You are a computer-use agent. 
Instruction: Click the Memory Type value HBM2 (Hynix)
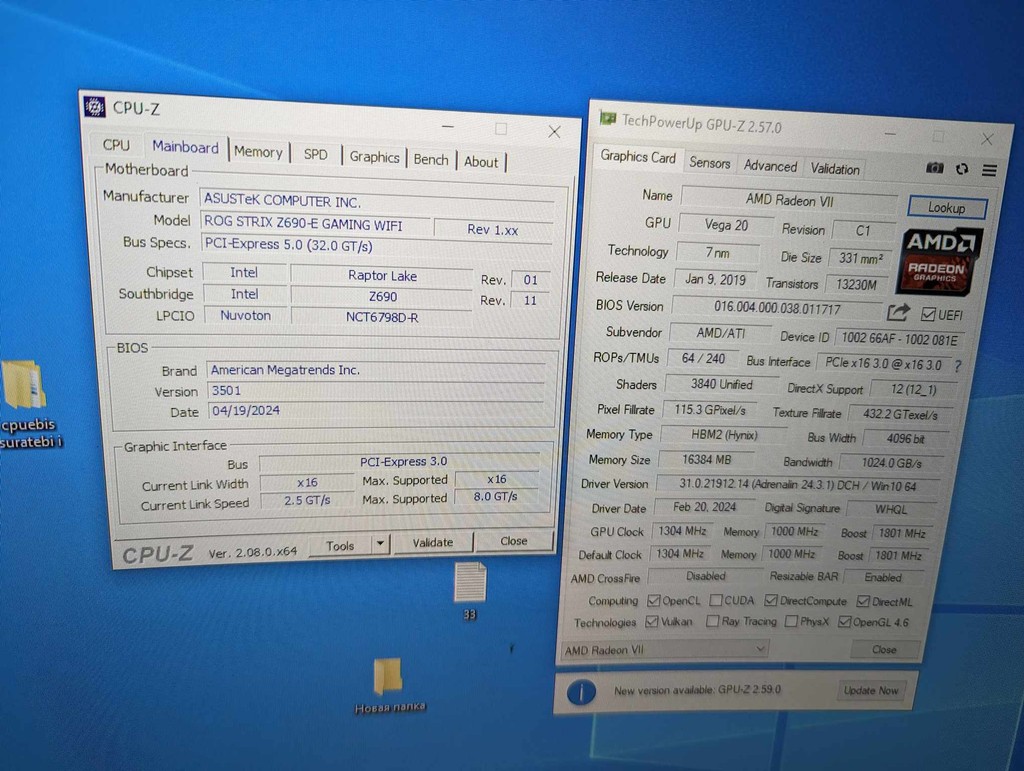pos(724,435)
